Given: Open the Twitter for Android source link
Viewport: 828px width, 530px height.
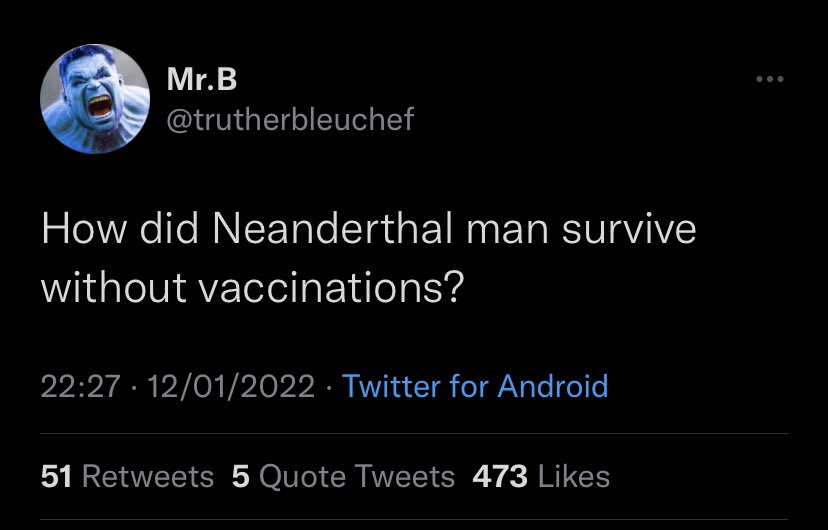Looking at the screenshot, I should click(475, 386).
